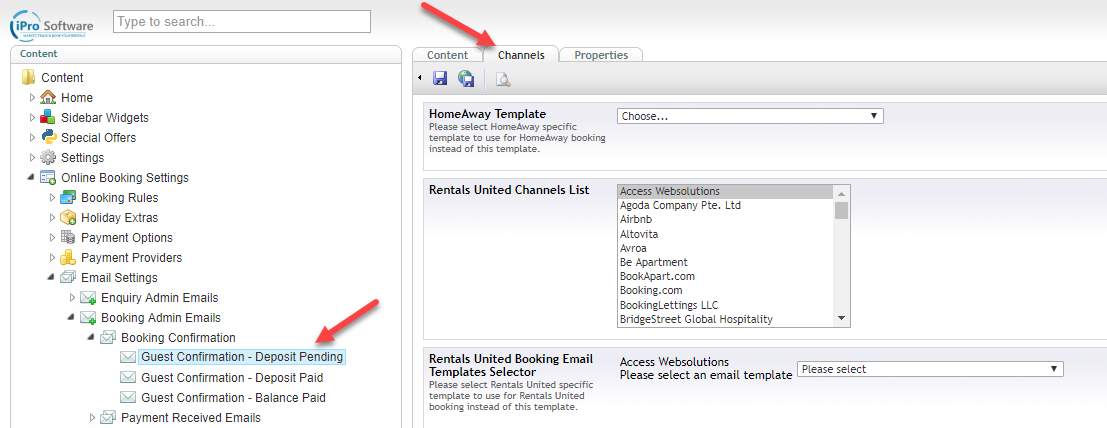Click envelope icon beside Guest Confirmation - Balance Paid
Image resolution: width=1107 pixels, height=428 pixels.
127,397
